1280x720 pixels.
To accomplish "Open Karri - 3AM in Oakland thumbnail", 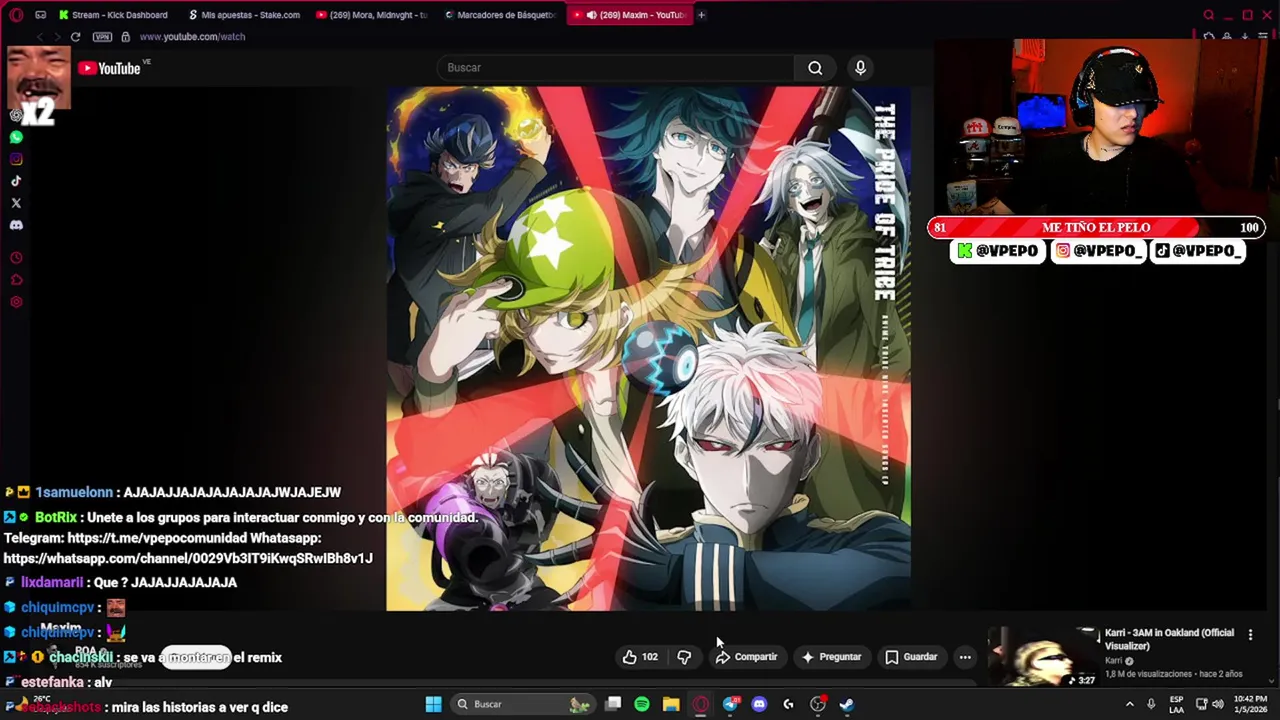I will (x=1043, y=657).
